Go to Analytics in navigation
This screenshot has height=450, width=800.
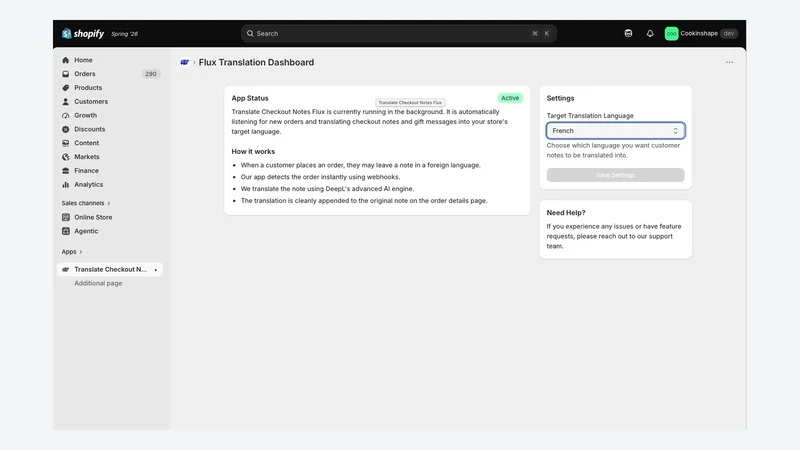click(x=88, y=184)
